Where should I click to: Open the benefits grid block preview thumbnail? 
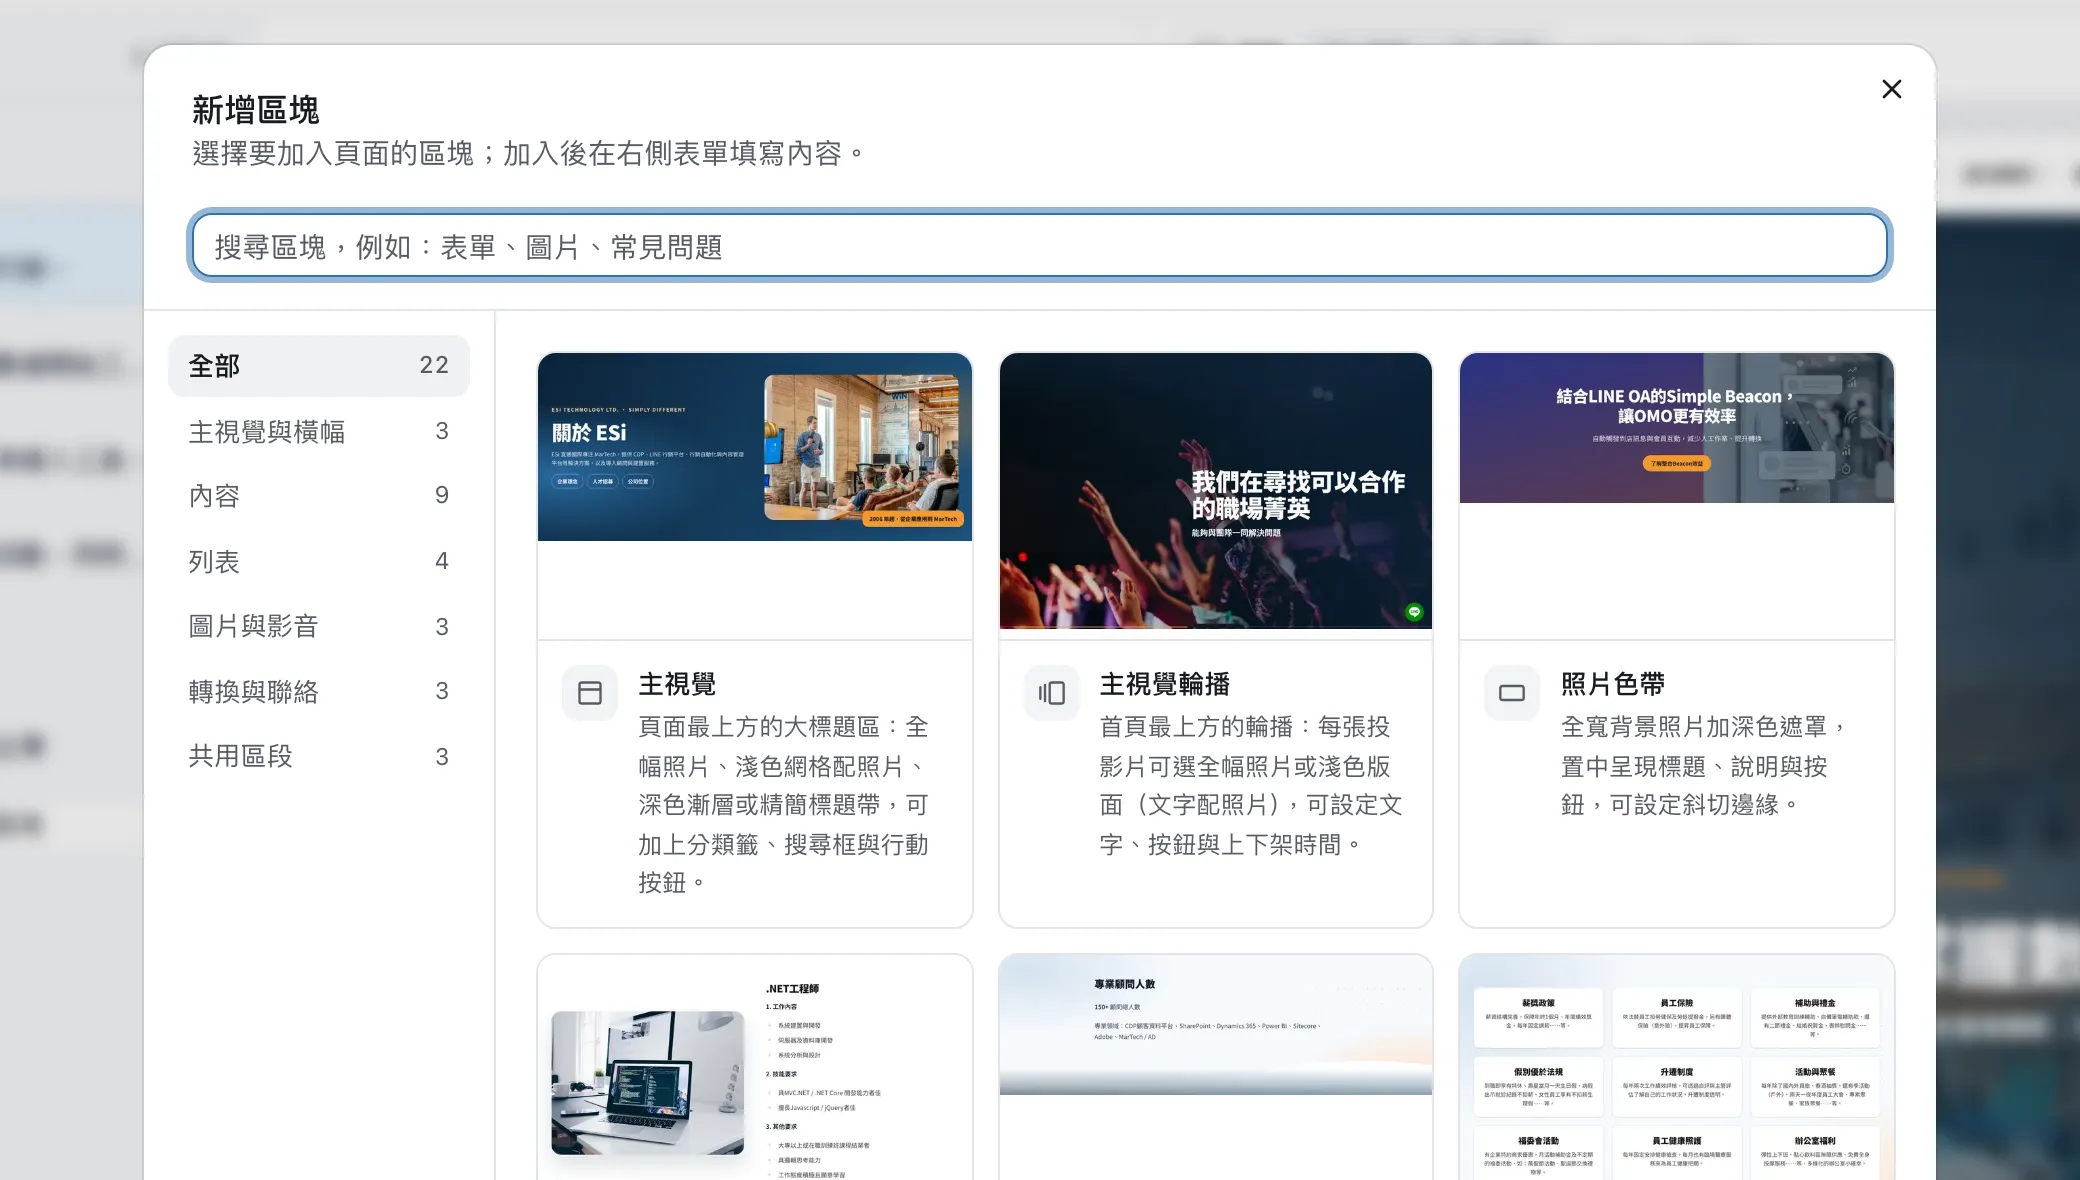[x=1677, y=1068]
